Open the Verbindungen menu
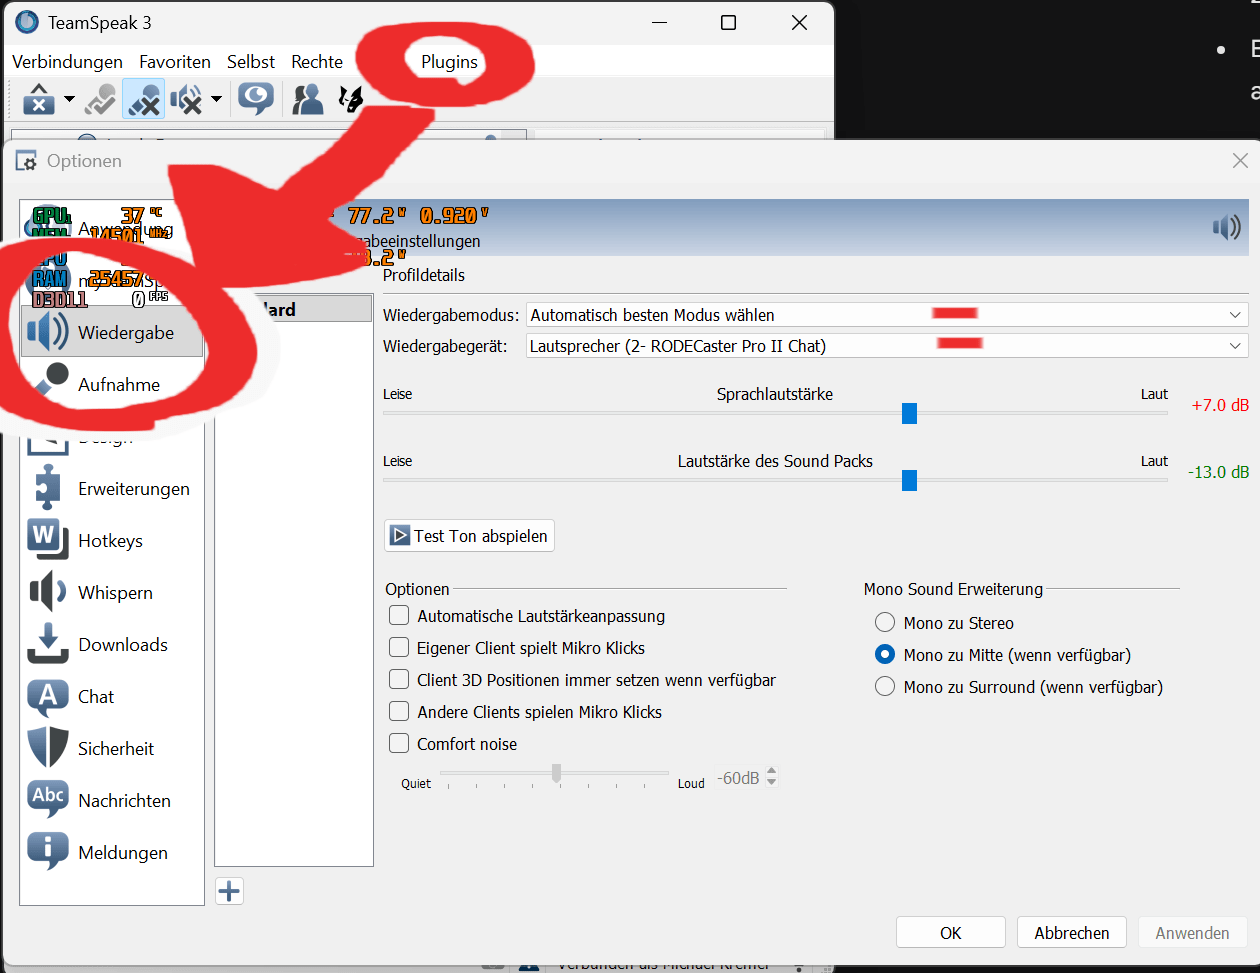This screenshot has width=1260, height=973. (x=67, y=62)
